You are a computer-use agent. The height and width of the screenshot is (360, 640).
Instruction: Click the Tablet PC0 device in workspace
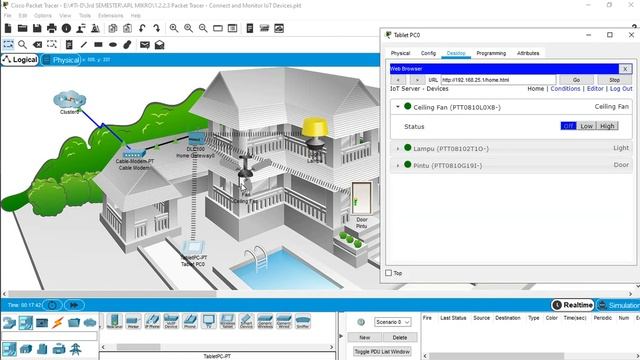[x=193, y=248]
